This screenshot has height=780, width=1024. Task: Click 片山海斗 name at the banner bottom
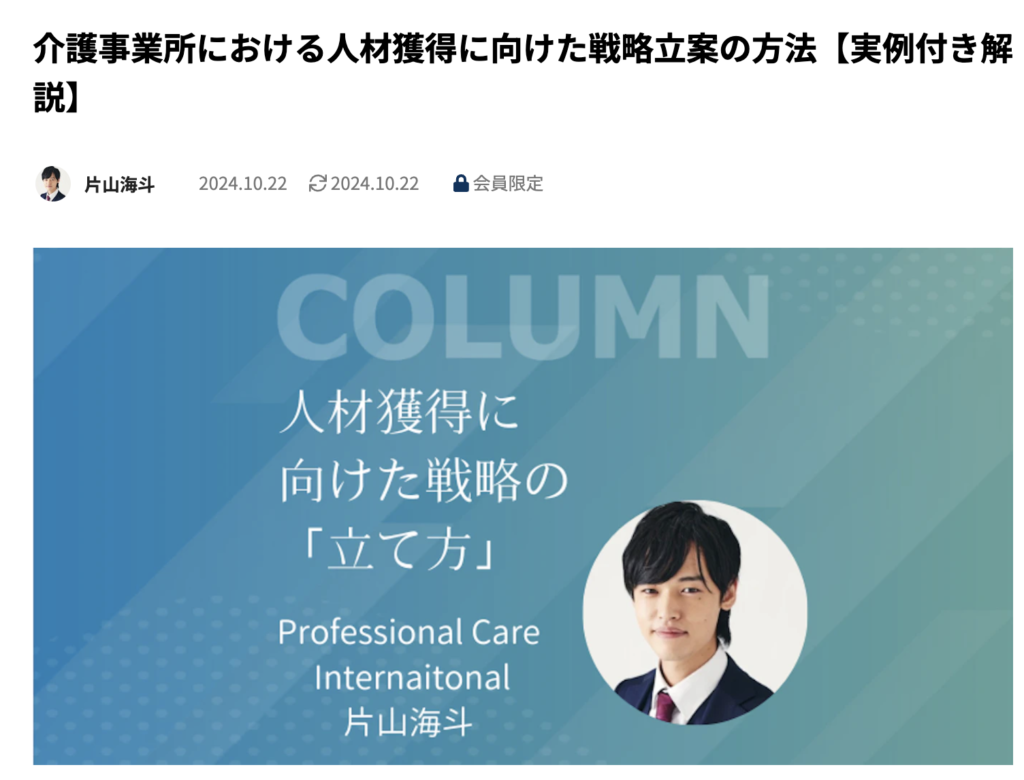pos(408,723)
